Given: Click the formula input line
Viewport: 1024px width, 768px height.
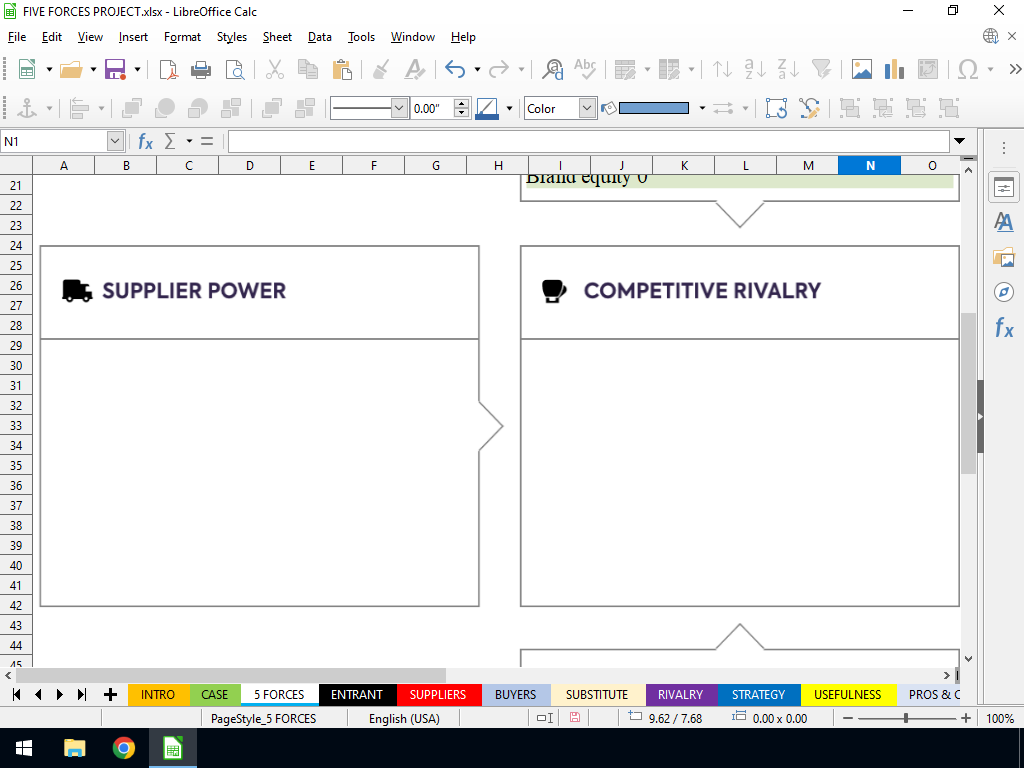Looking at the screenshot, I should [x=588, y=141].
